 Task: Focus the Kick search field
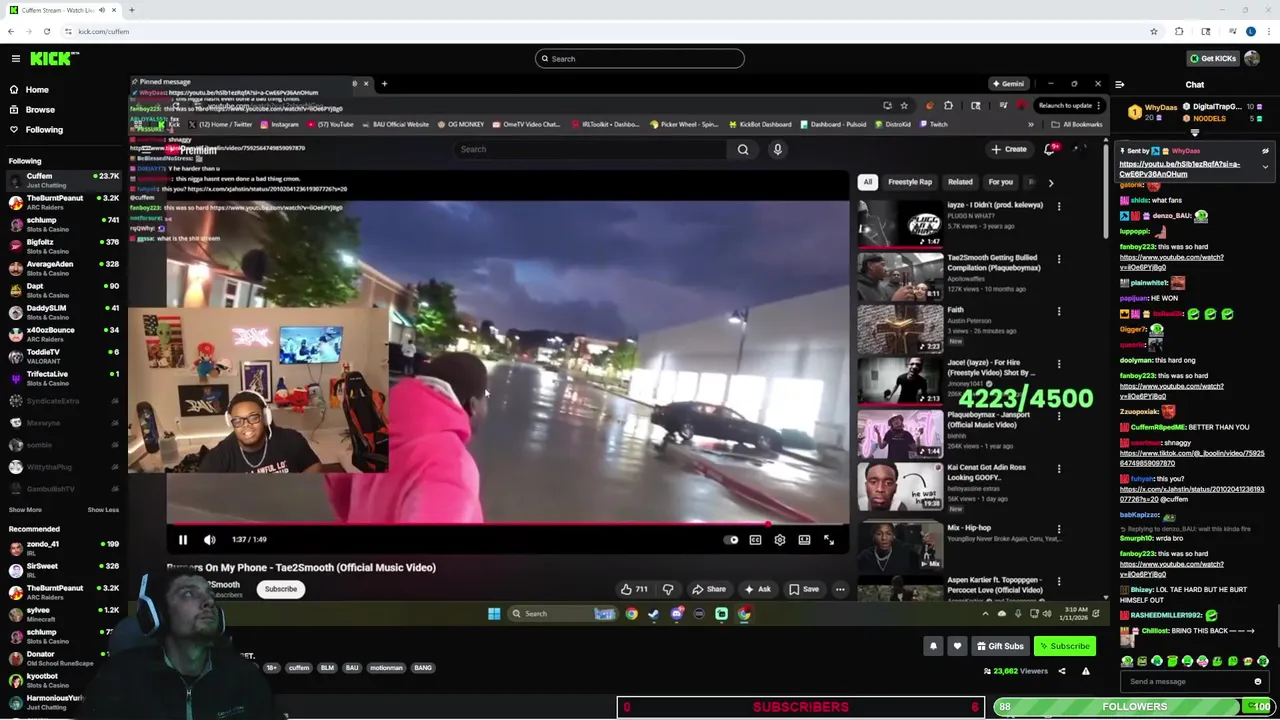640,59
